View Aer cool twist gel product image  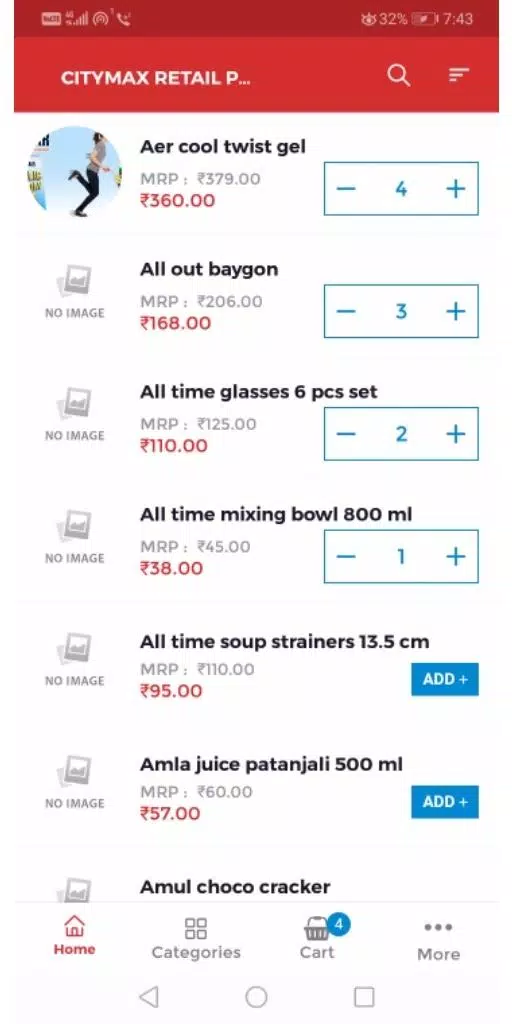tap(74, 171)
